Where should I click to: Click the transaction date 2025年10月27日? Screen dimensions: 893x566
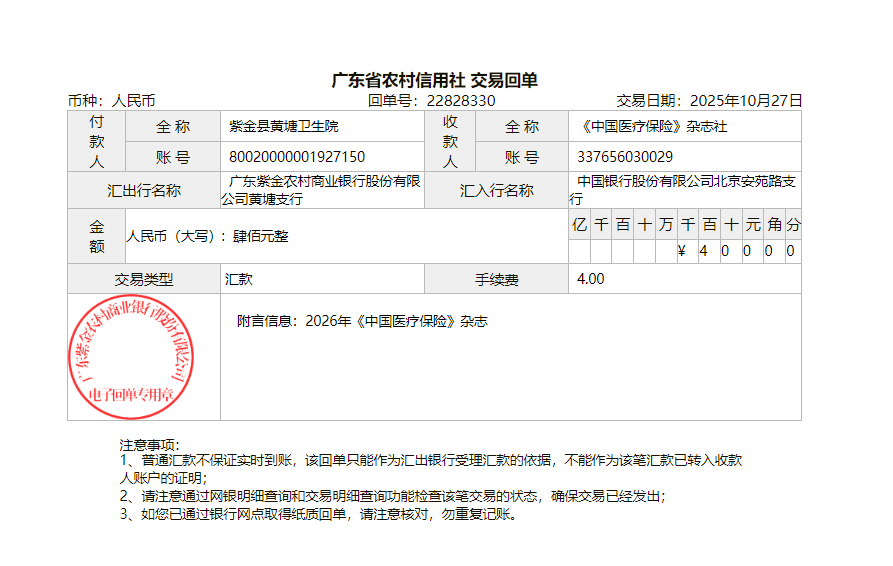click(x=746, y=101)
